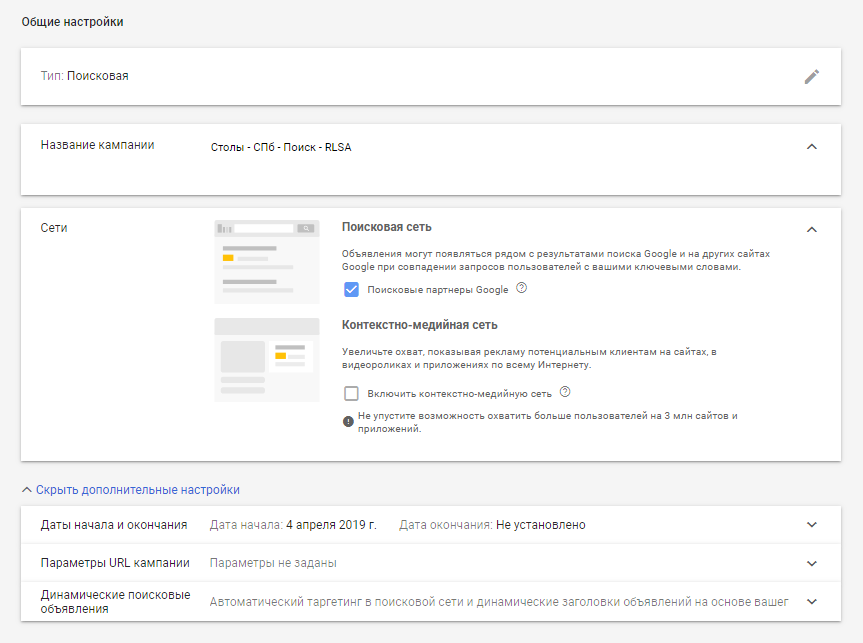
Task: Expand the Динамические поисковые объявления chevron
Action: 811,602
